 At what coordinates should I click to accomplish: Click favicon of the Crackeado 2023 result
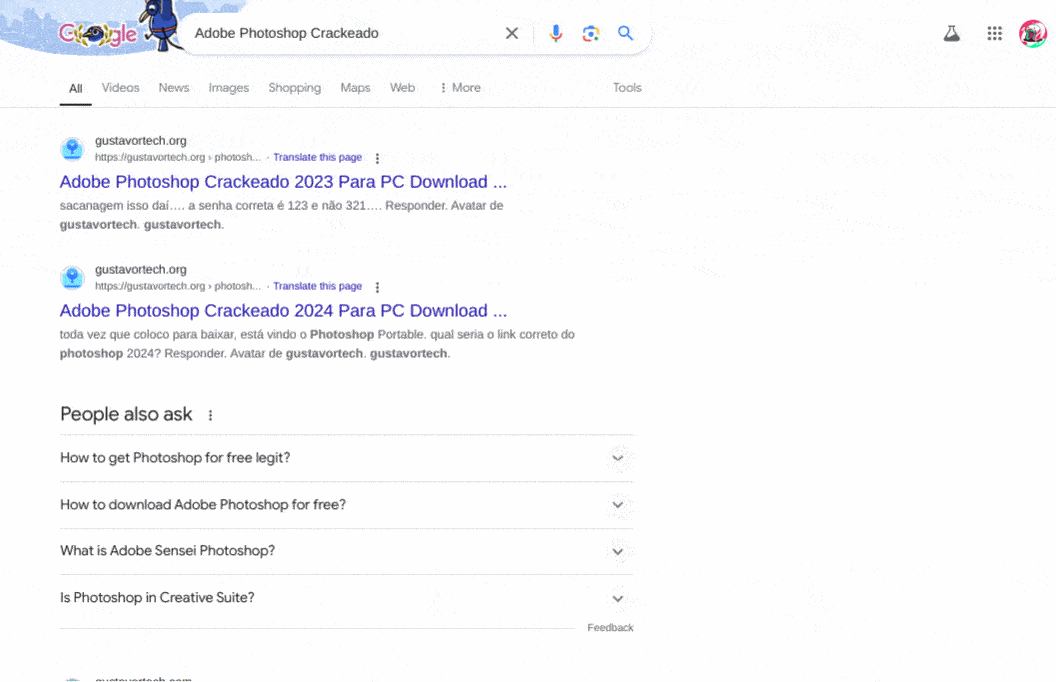click(72, 149)
